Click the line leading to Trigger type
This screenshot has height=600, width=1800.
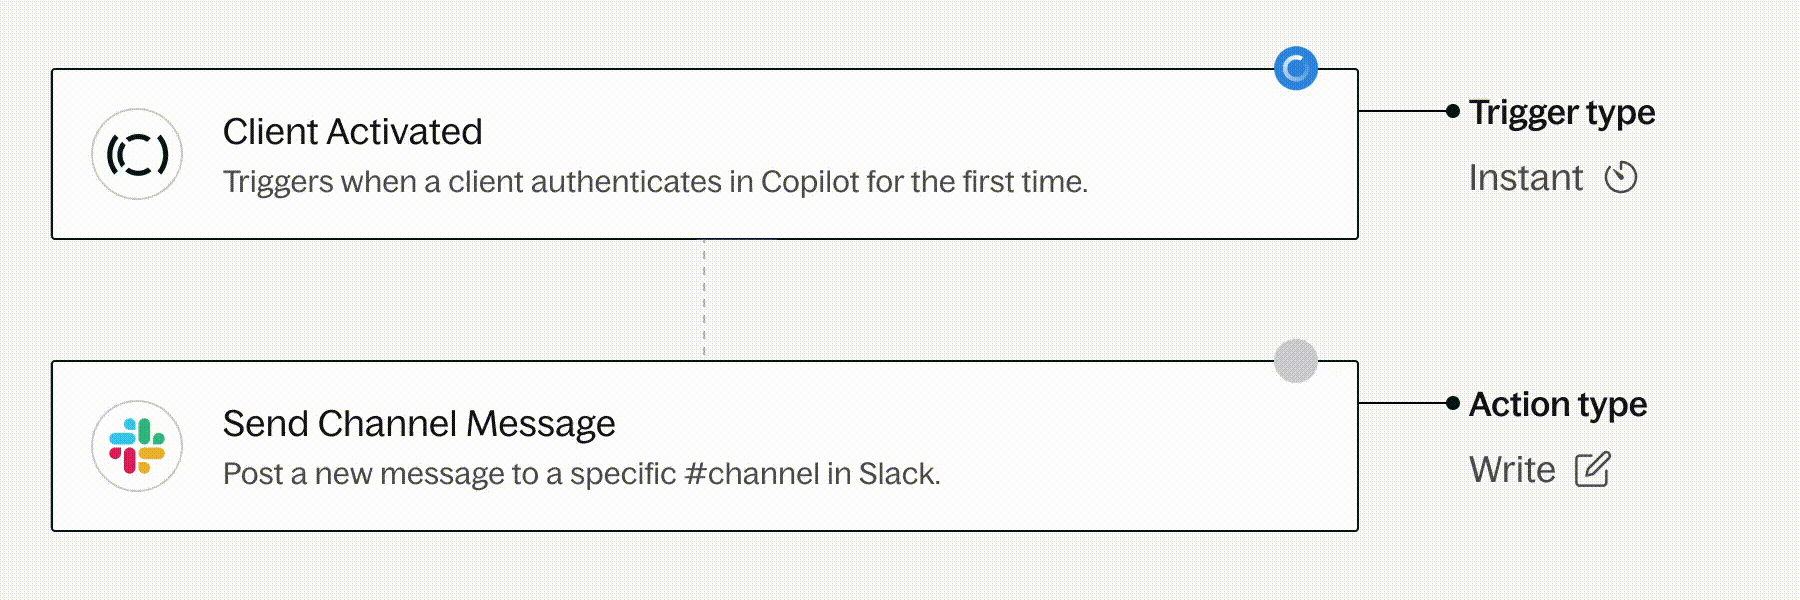pyautogui.click(x=1402, y=111)
